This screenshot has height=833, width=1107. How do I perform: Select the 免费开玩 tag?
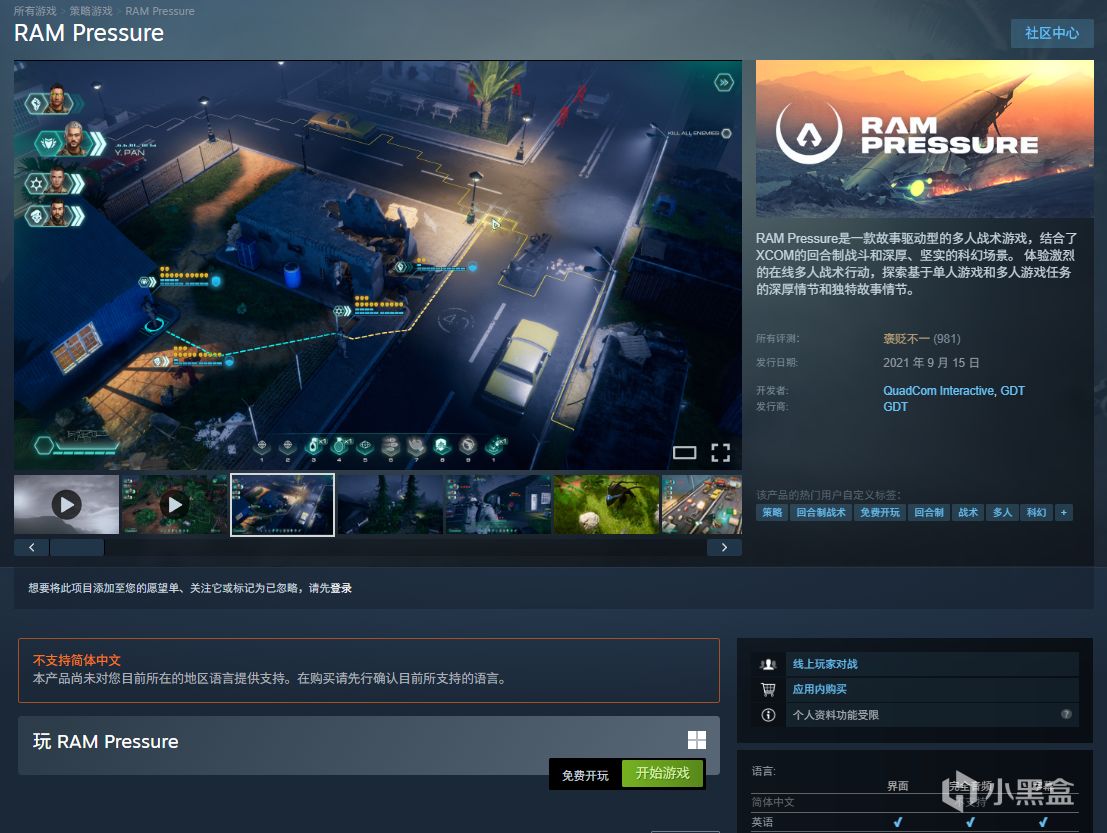point(880,513)
